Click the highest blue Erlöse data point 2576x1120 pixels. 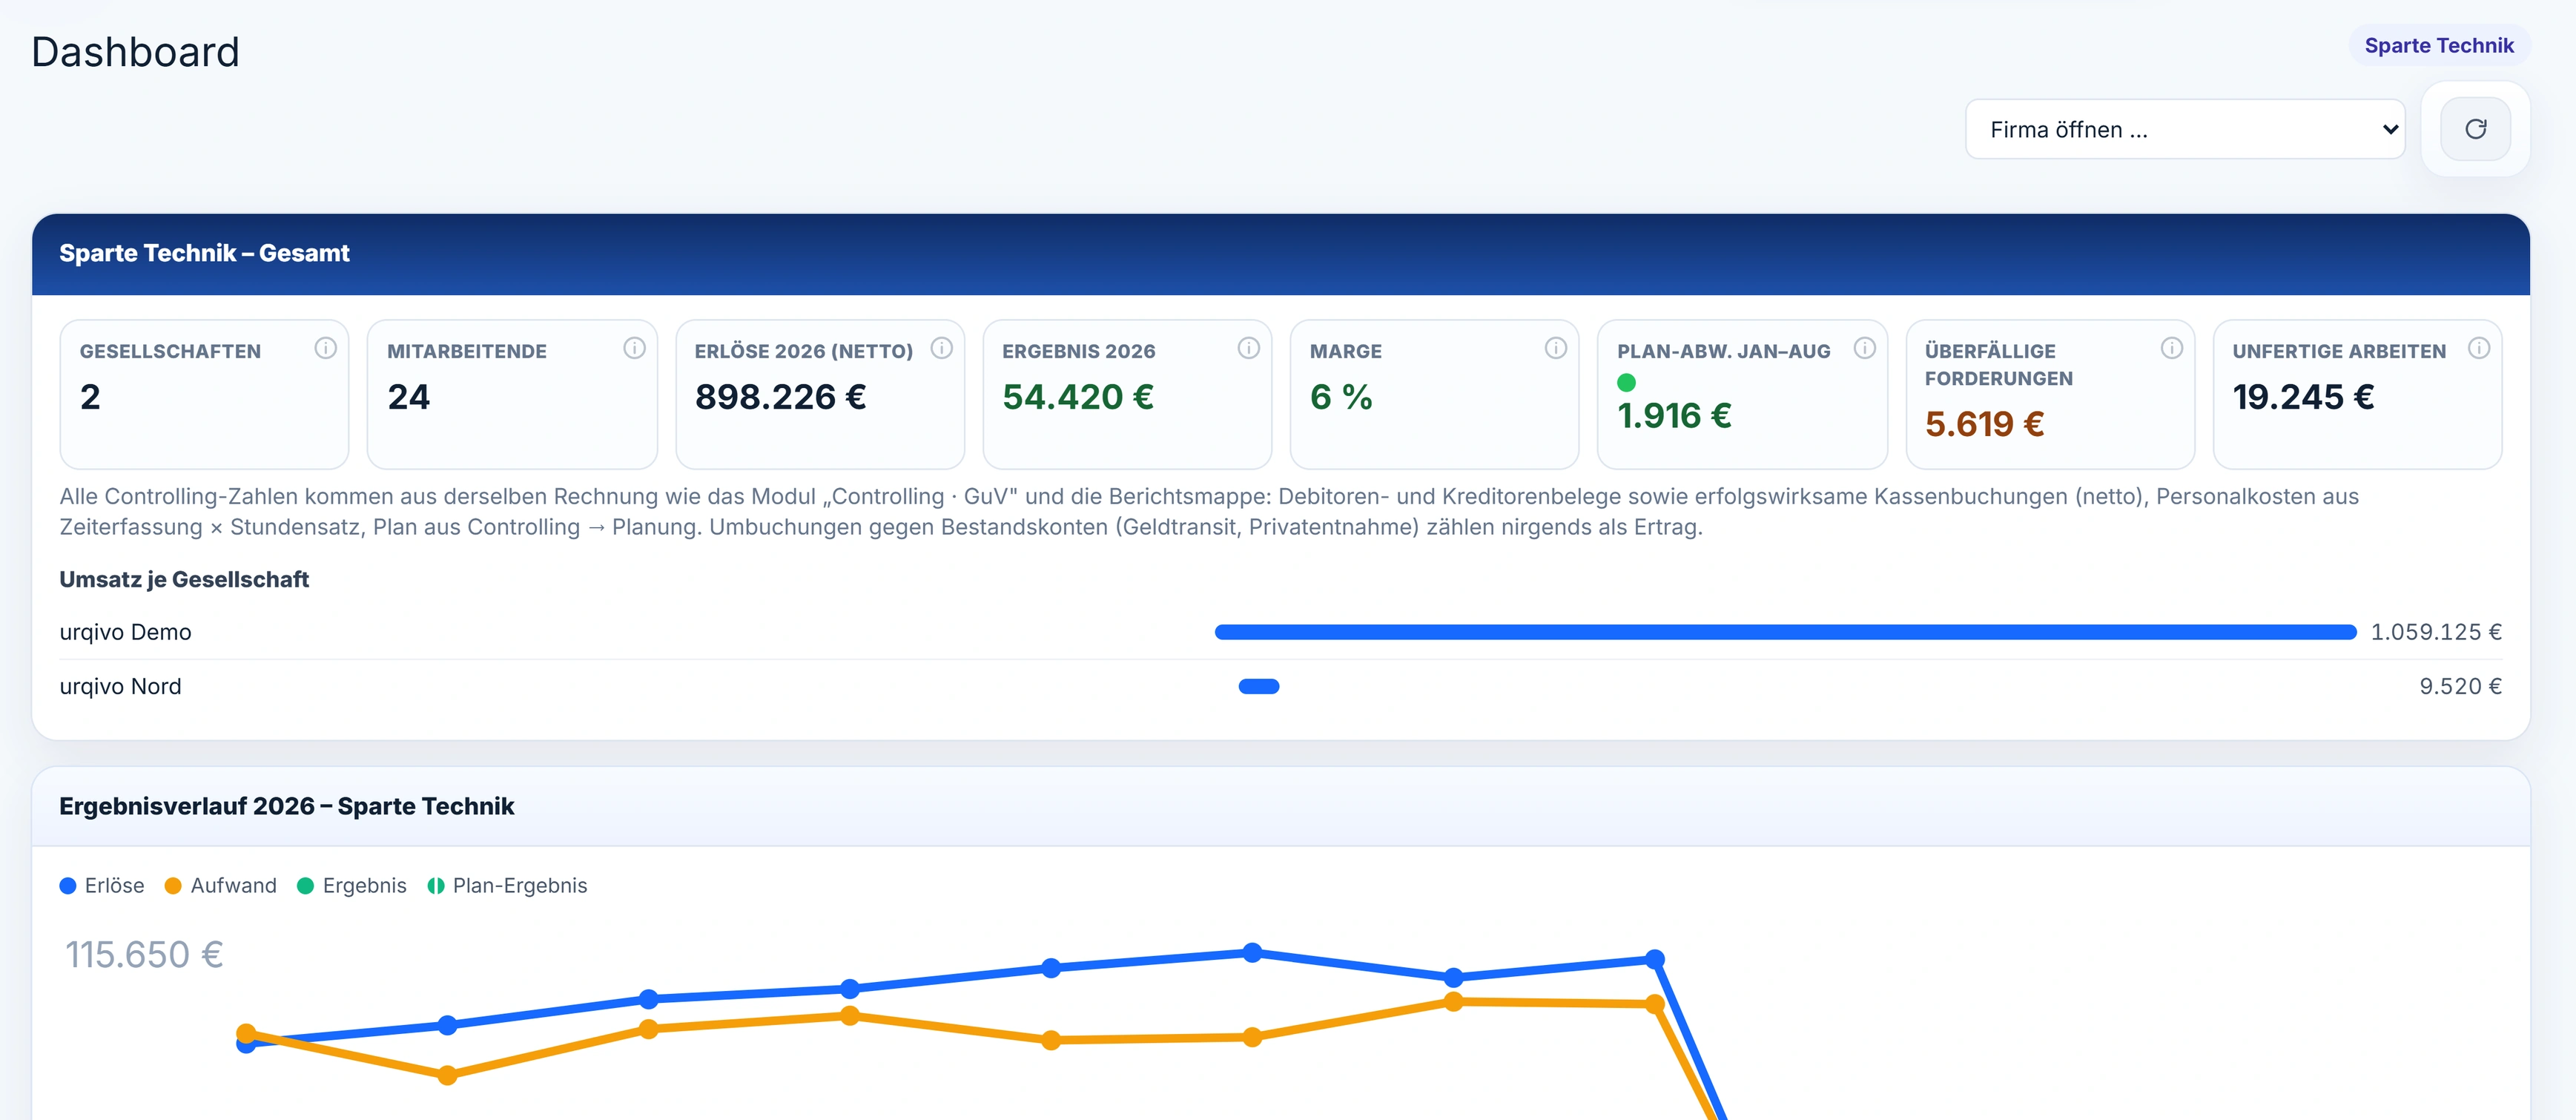[x=1252, y=952]
